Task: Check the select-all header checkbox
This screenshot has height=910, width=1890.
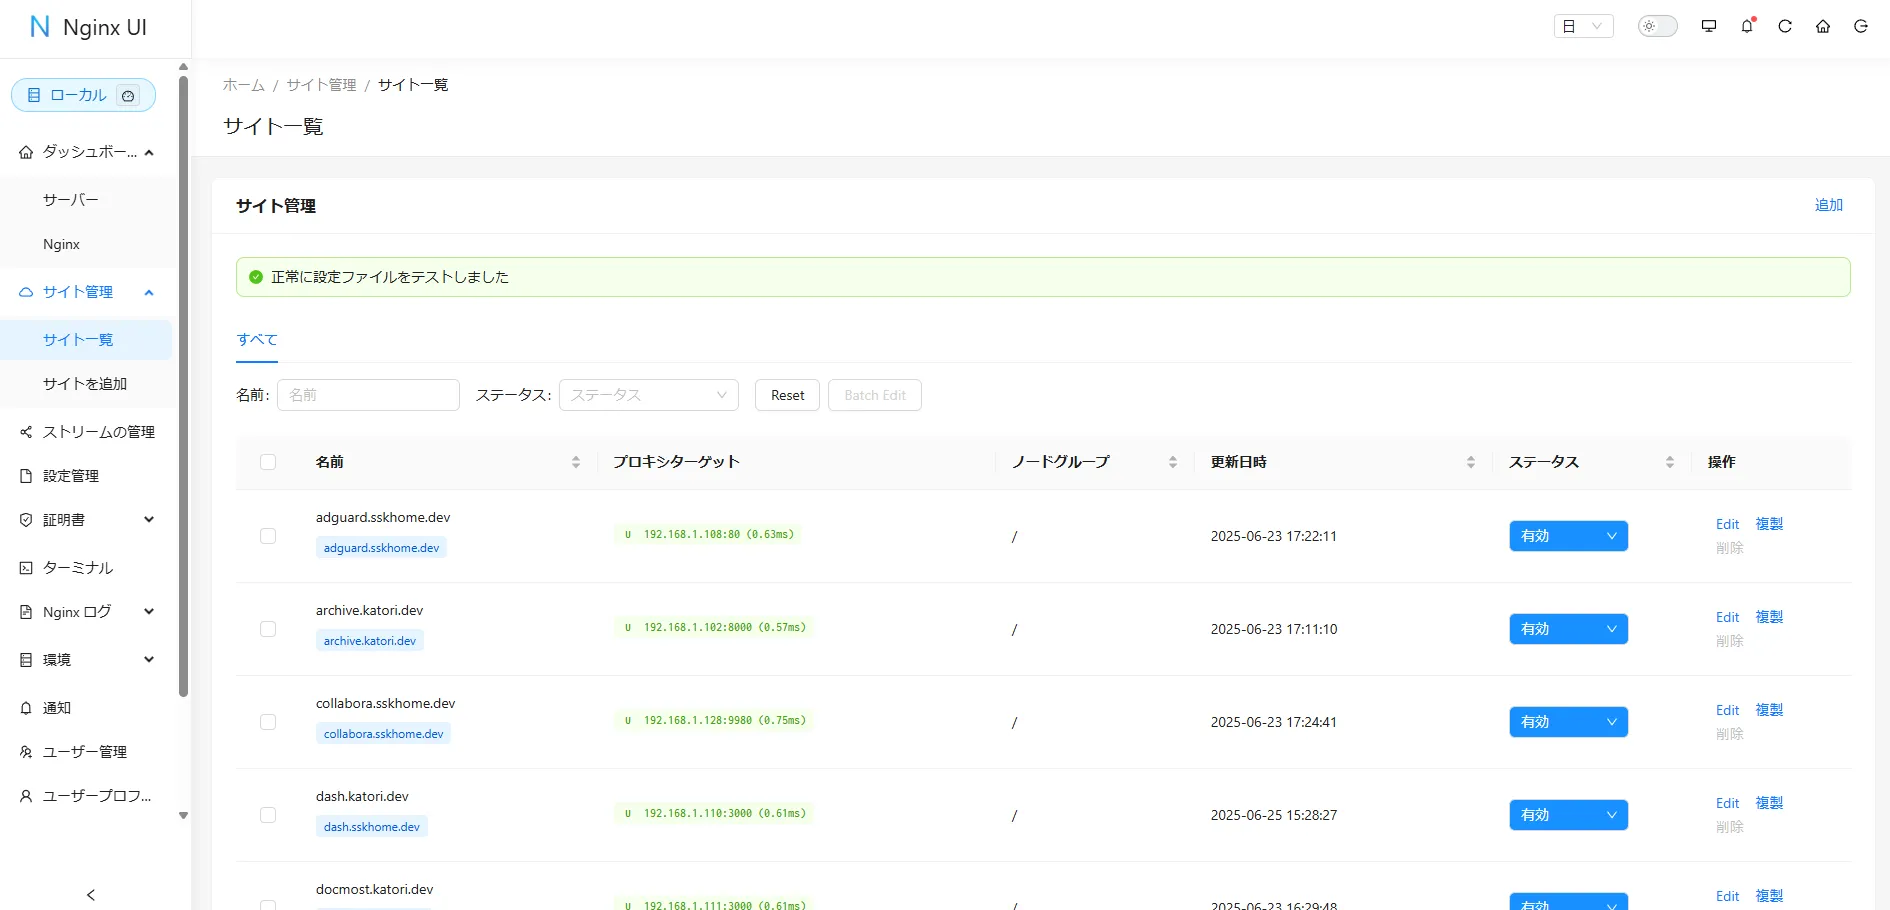Action: click(268, 462)
